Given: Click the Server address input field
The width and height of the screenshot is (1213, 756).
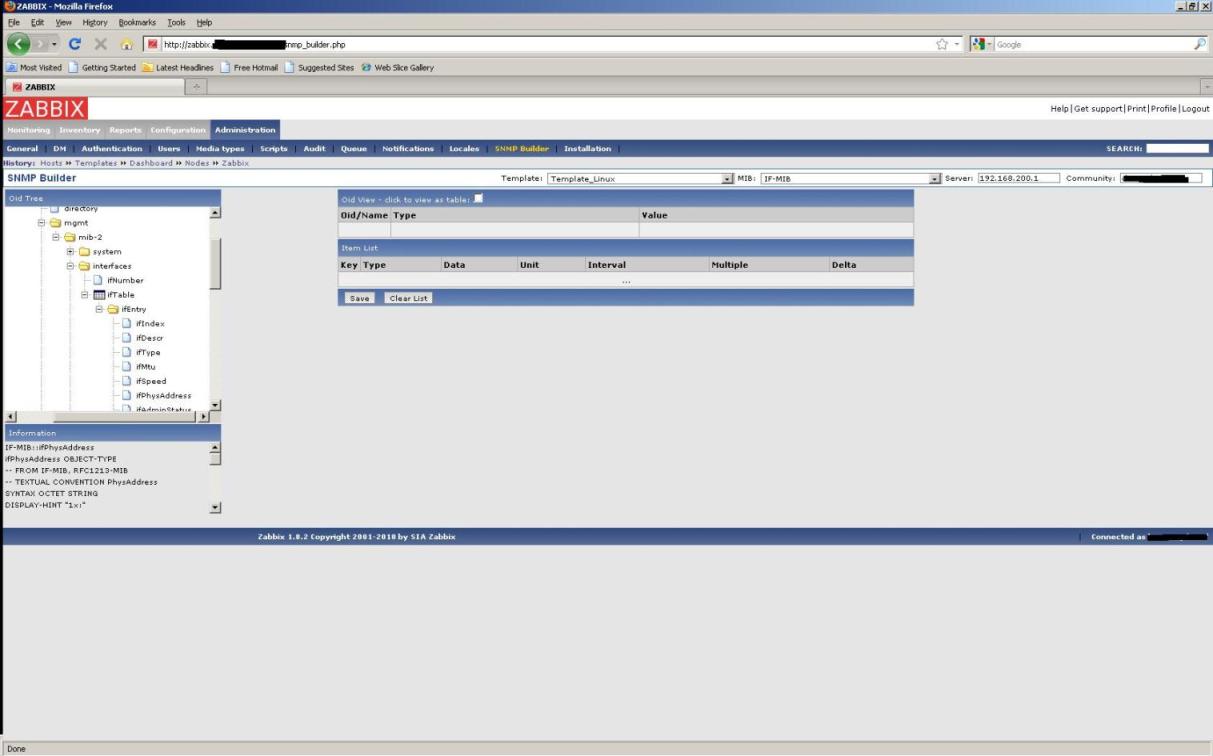Looking at the screenshot, I should pyautogui.click(x=1018, y=179).
